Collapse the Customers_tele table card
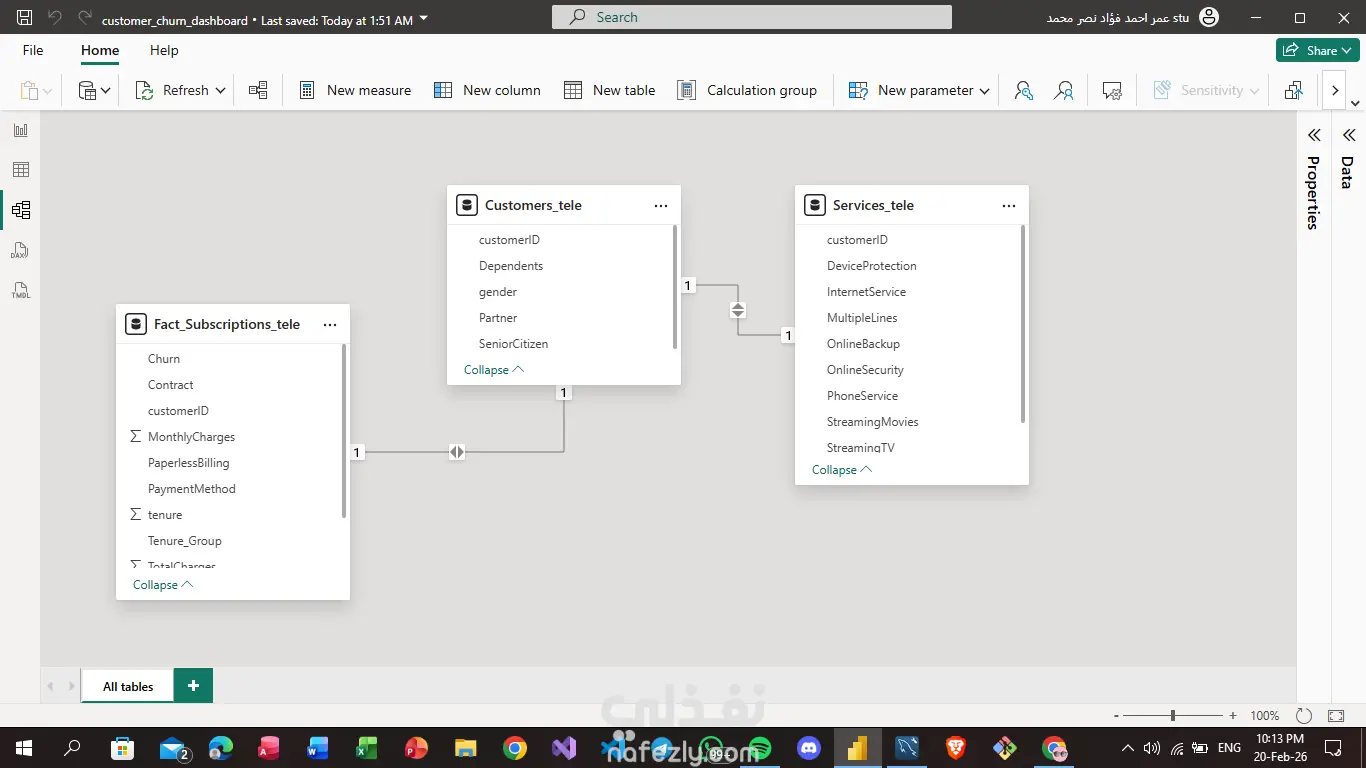The image size is (1366, 768). pyautogui.click(x=494, y=370)
